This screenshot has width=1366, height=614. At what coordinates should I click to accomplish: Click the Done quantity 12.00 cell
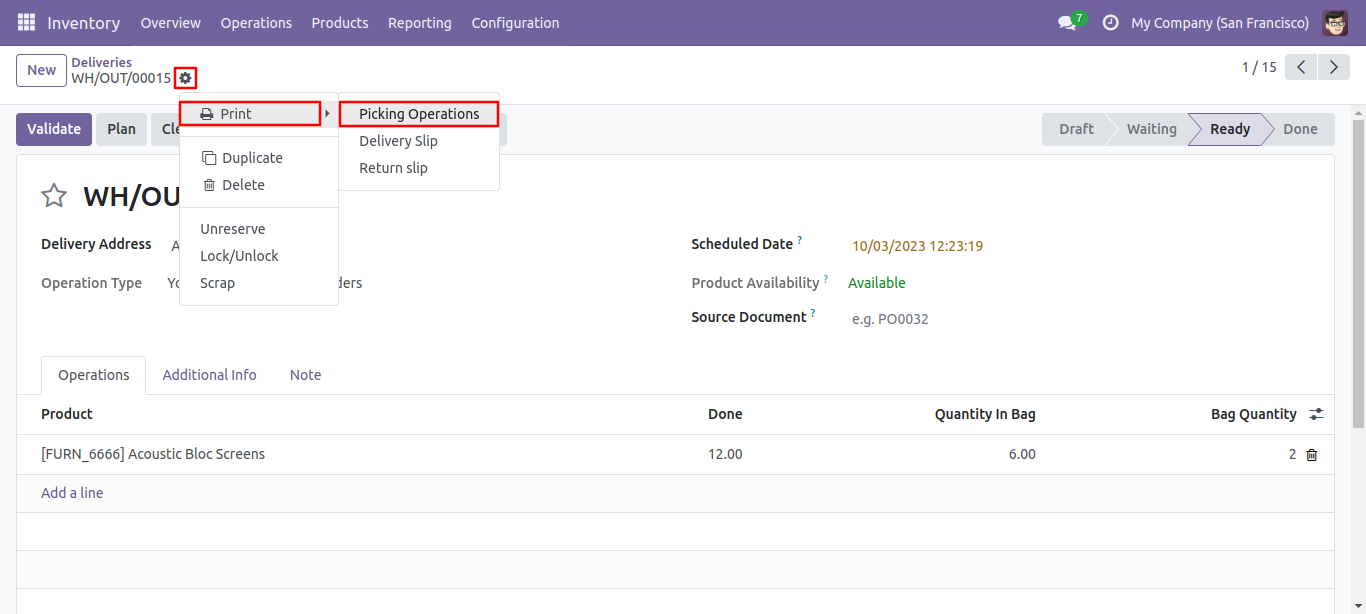725,454
